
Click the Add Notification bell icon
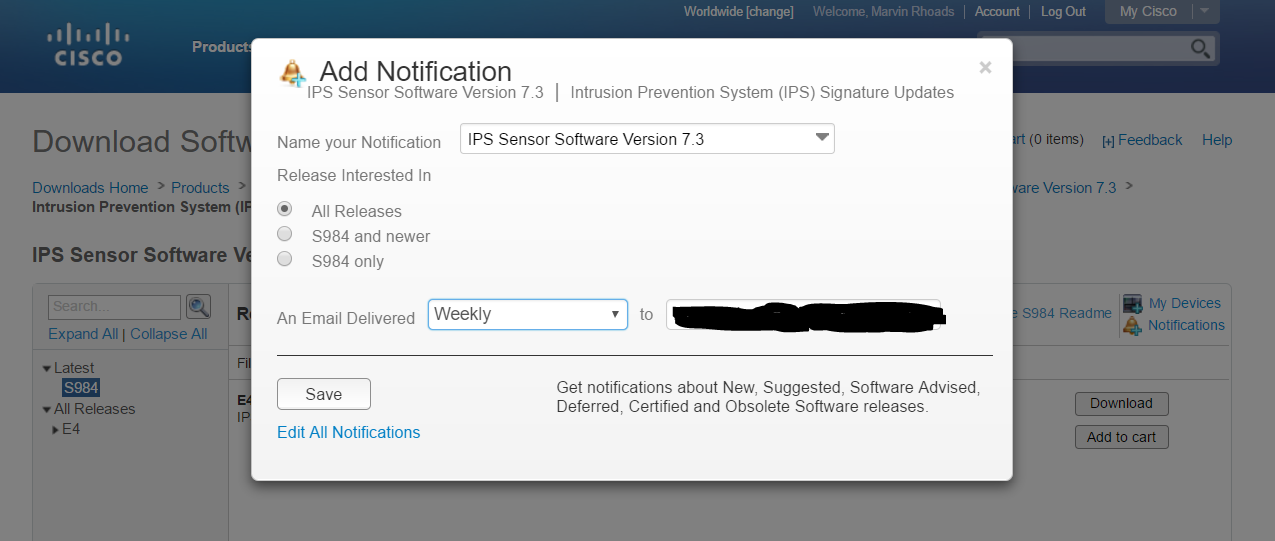[x=293, y=72]
